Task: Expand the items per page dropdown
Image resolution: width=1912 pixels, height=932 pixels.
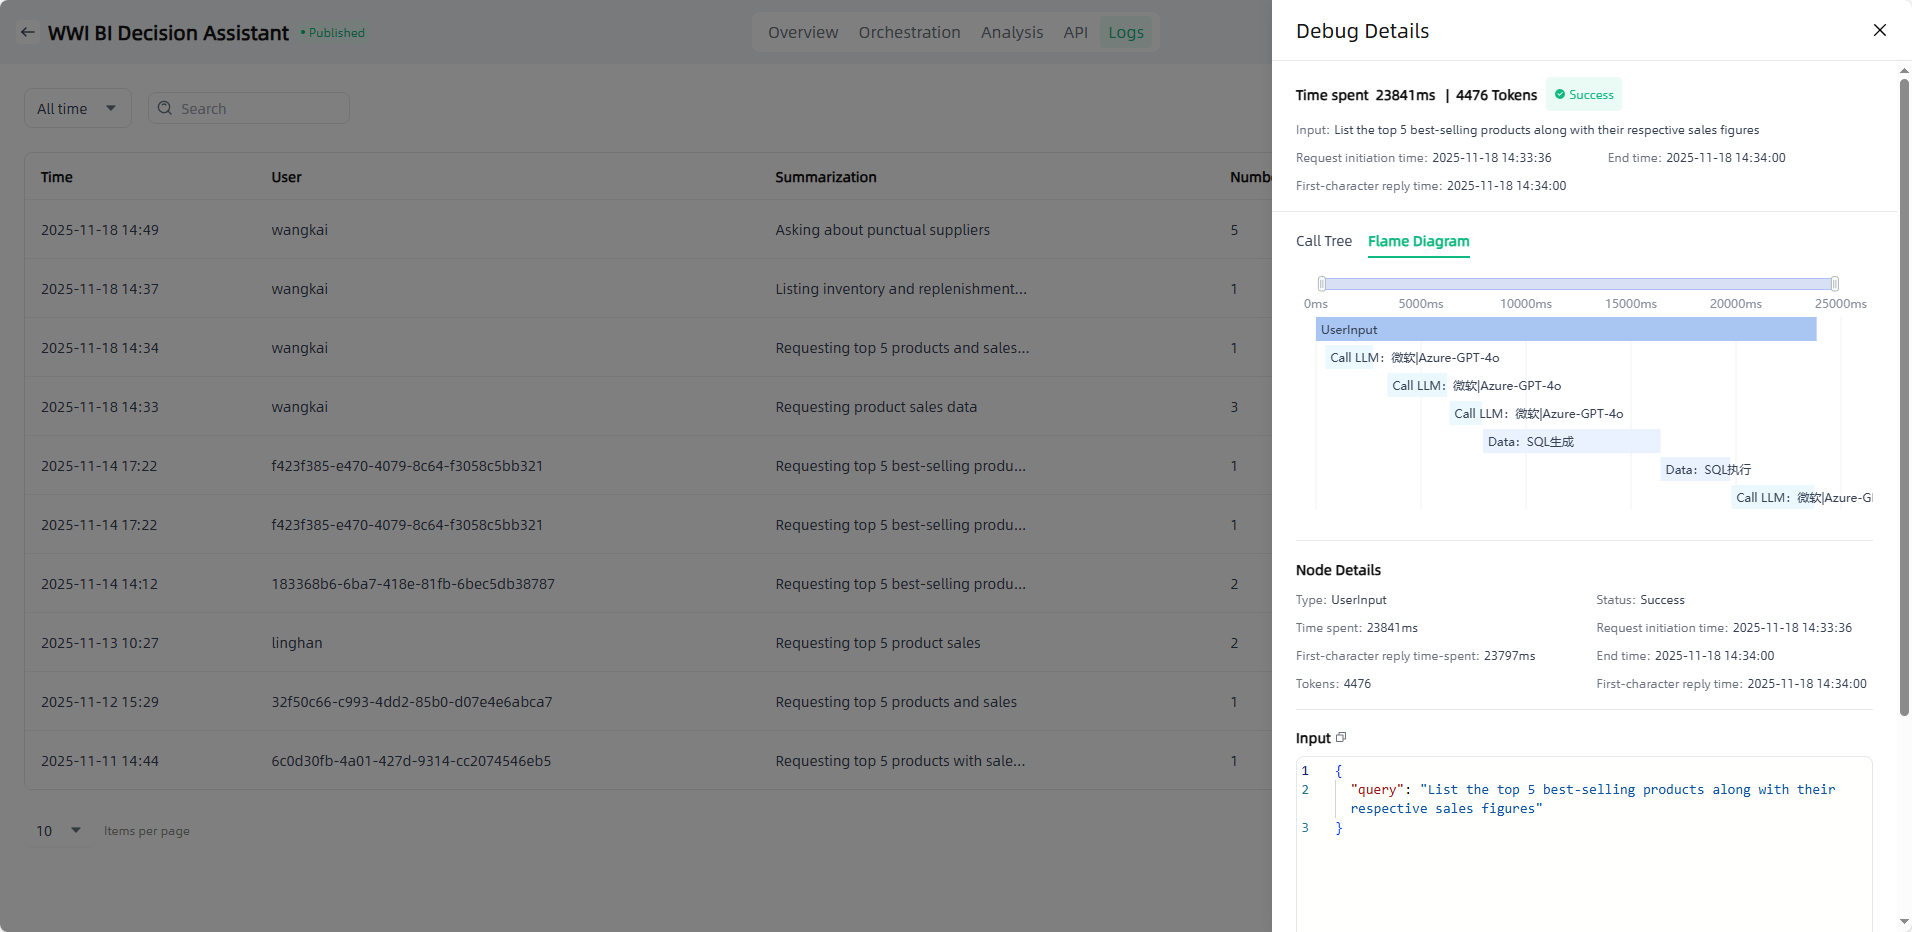Action: click(59, 830)
